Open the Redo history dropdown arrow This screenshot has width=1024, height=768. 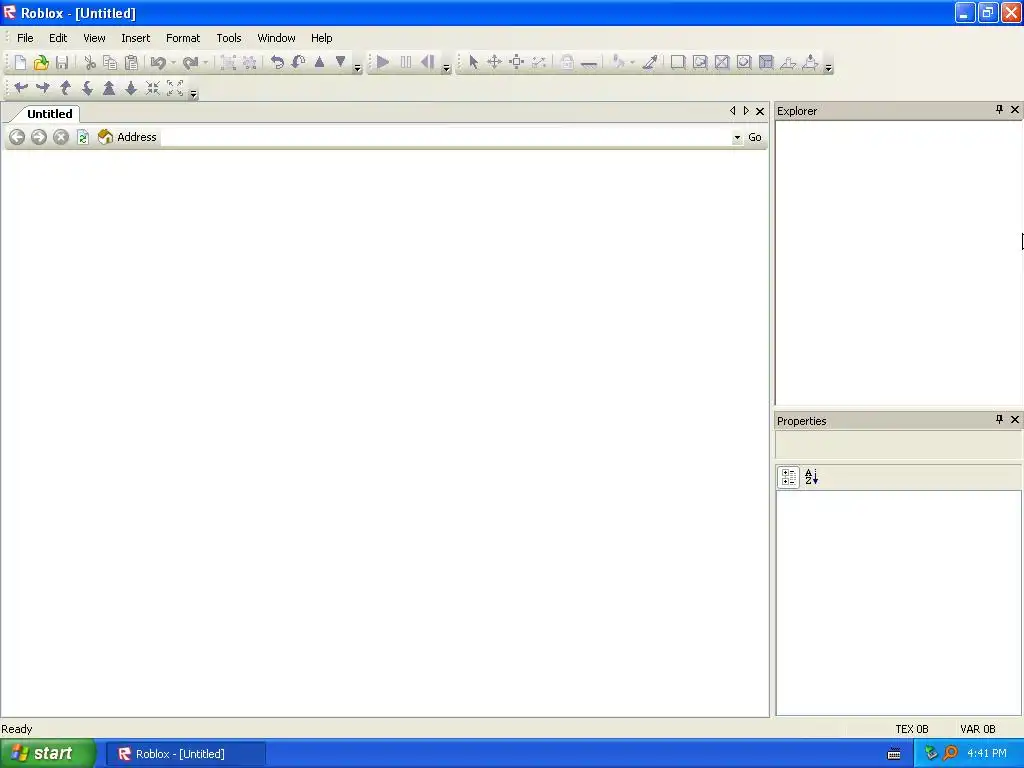[x=205, y=63]
